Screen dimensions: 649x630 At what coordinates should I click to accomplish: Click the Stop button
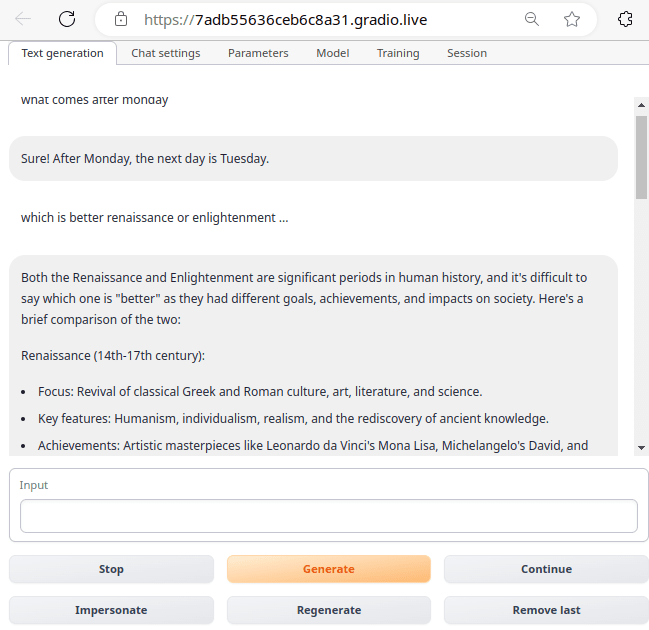coord(111,569)
